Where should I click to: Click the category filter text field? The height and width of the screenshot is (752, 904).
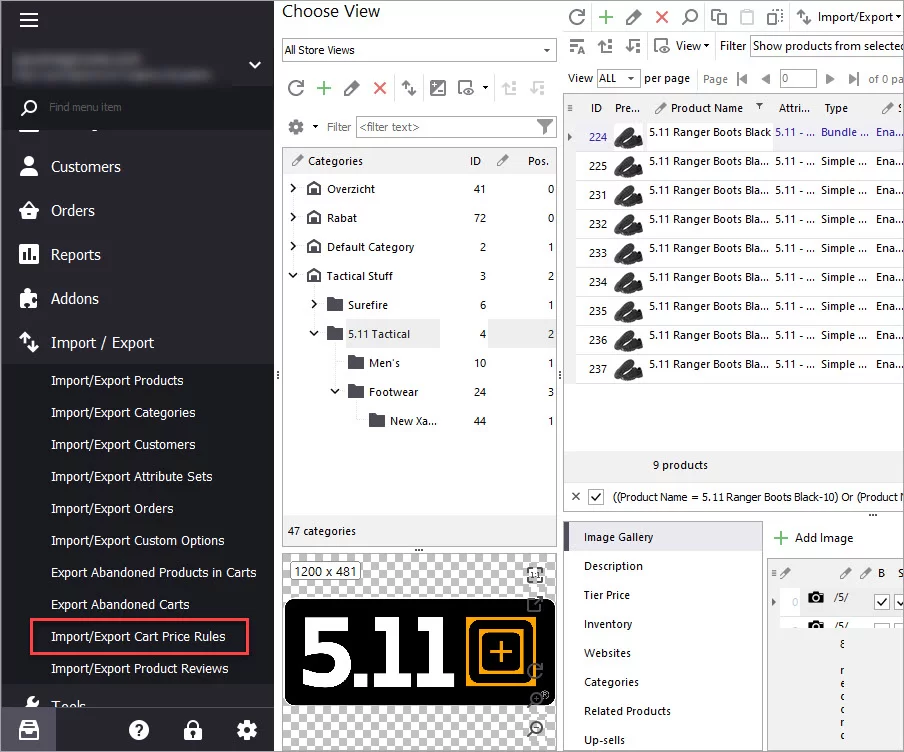(x=447, y=127)
